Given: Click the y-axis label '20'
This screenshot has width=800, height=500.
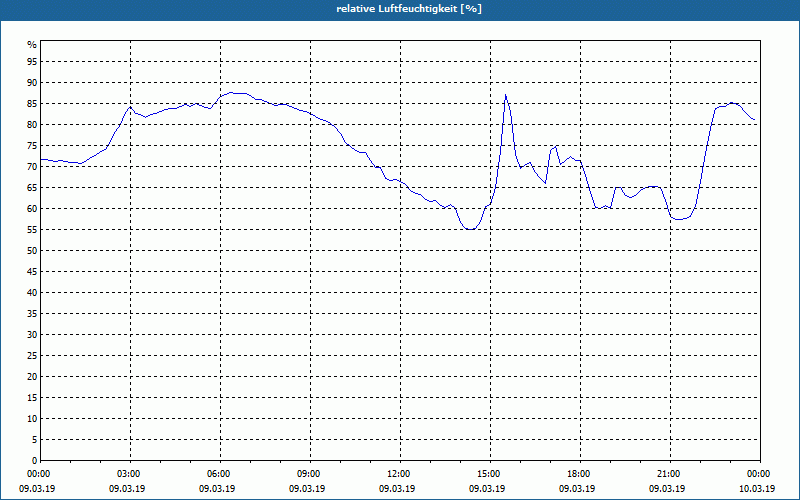Looking at the screenshot, I should click(x=32, y=377).
